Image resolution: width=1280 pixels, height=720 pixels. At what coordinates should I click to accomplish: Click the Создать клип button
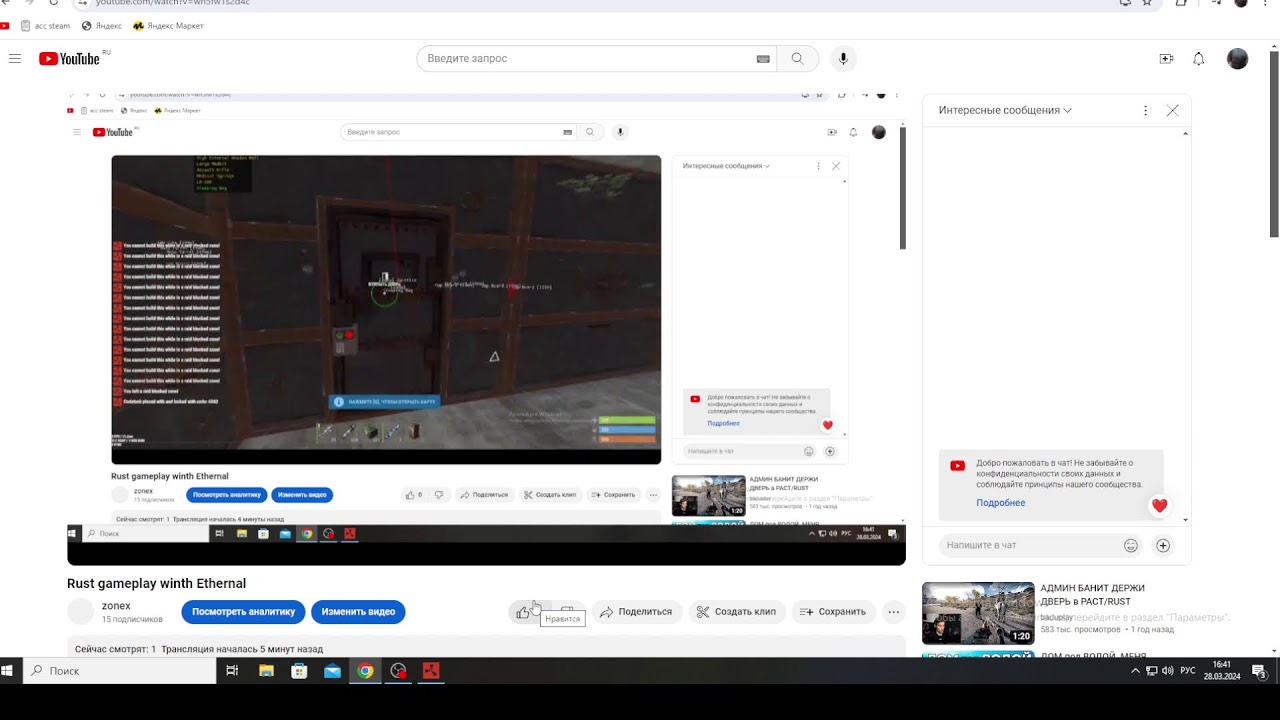click(x=736, y=612)
